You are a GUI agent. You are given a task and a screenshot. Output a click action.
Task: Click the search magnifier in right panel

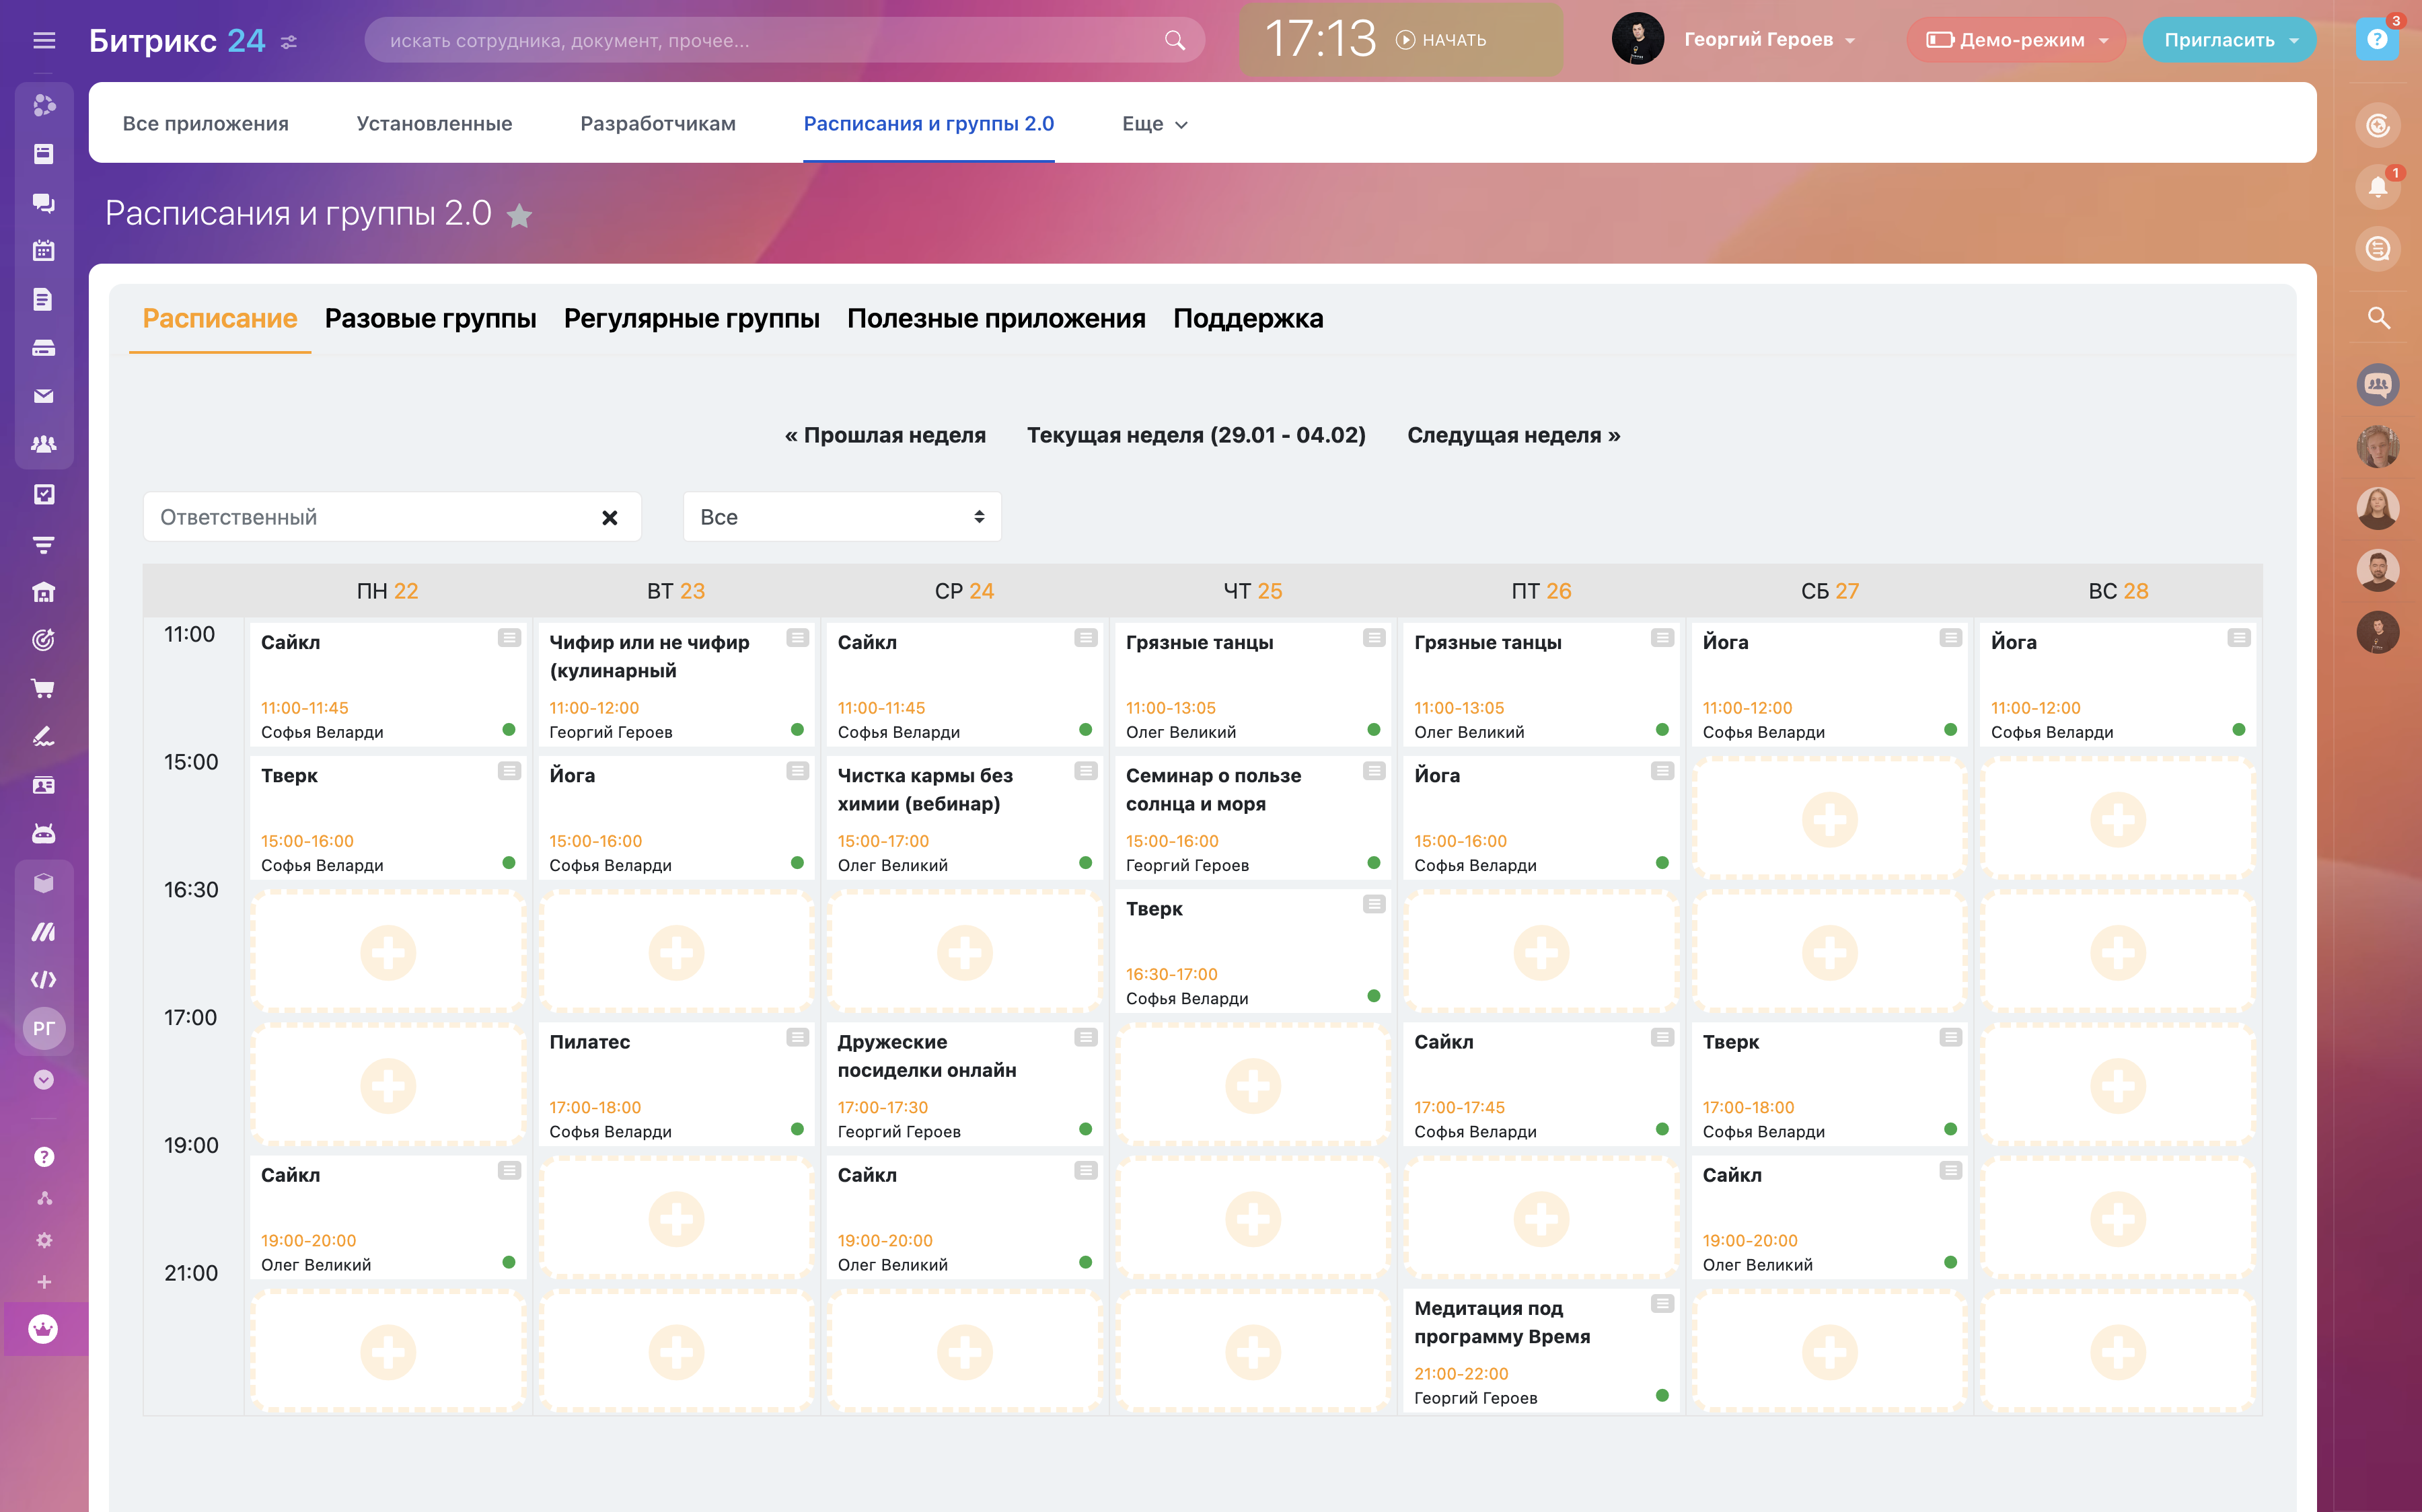tap(2378, 318)
